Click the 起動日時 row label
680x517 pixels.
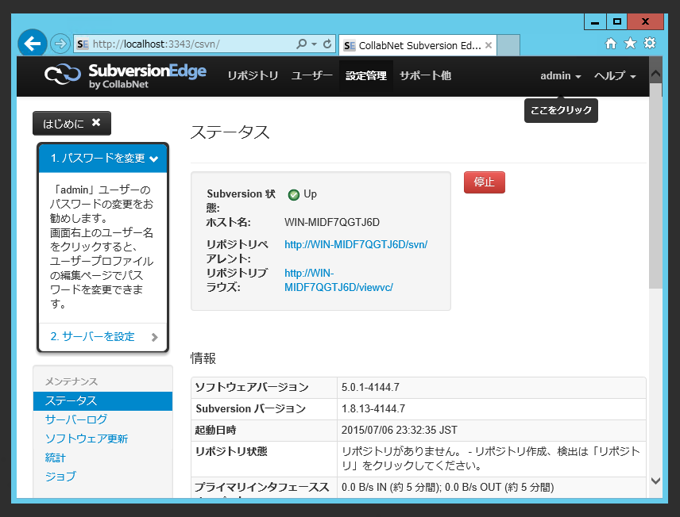point(216,430)
